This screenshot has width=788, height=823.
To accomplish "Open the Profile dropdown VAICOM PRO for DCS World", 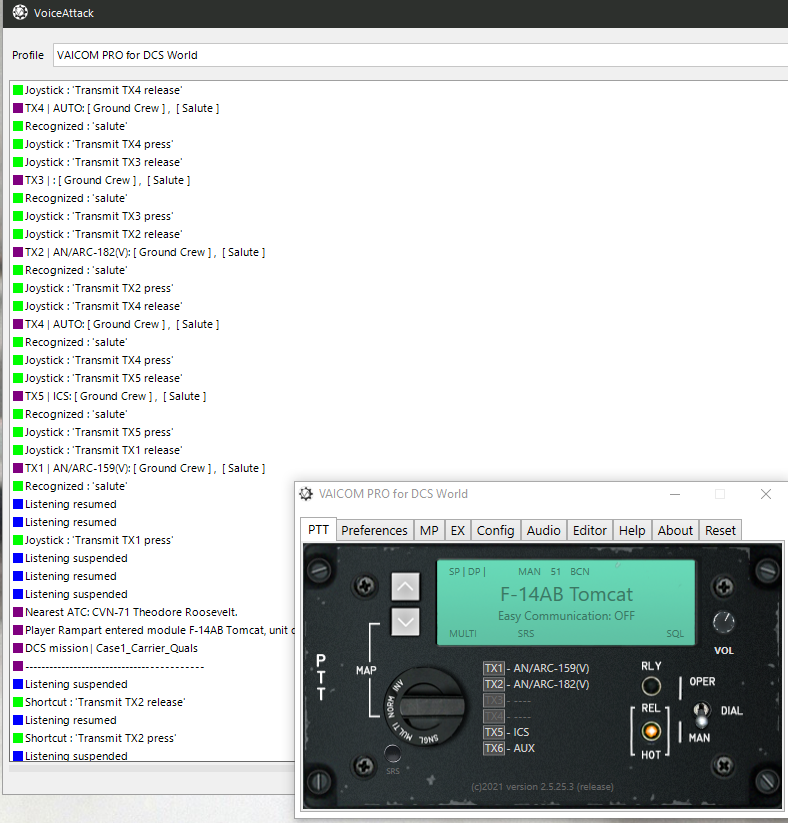I will pos(420,55).
